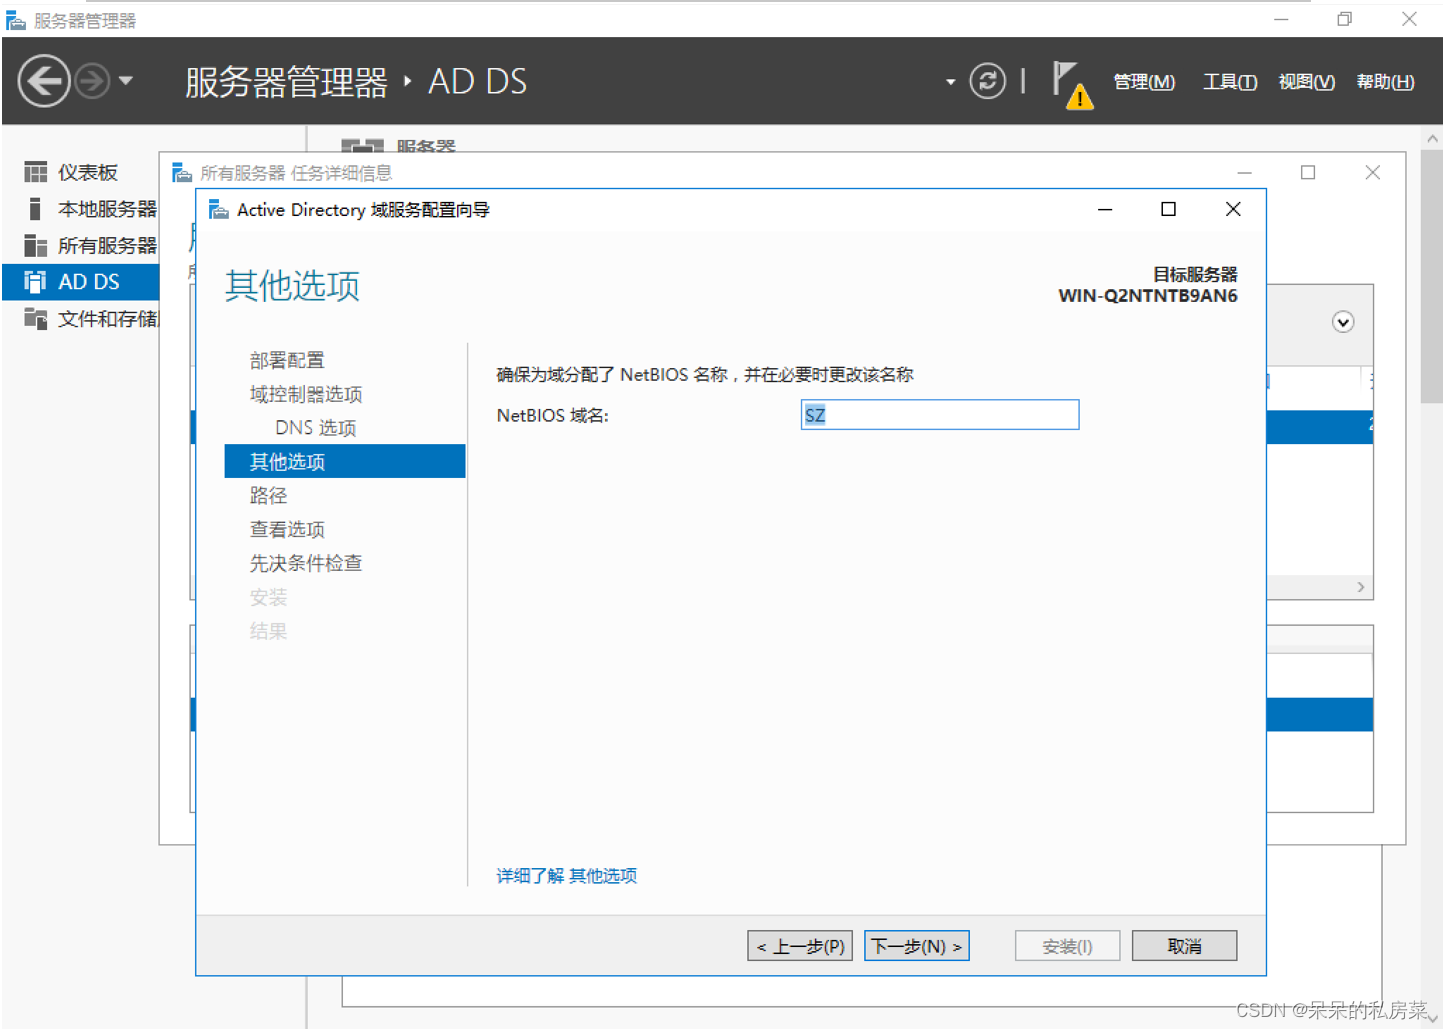Screen dimensions: 1443x1029
Task: Minimize the Server Manager window
Action: [x=1281, y=19]
